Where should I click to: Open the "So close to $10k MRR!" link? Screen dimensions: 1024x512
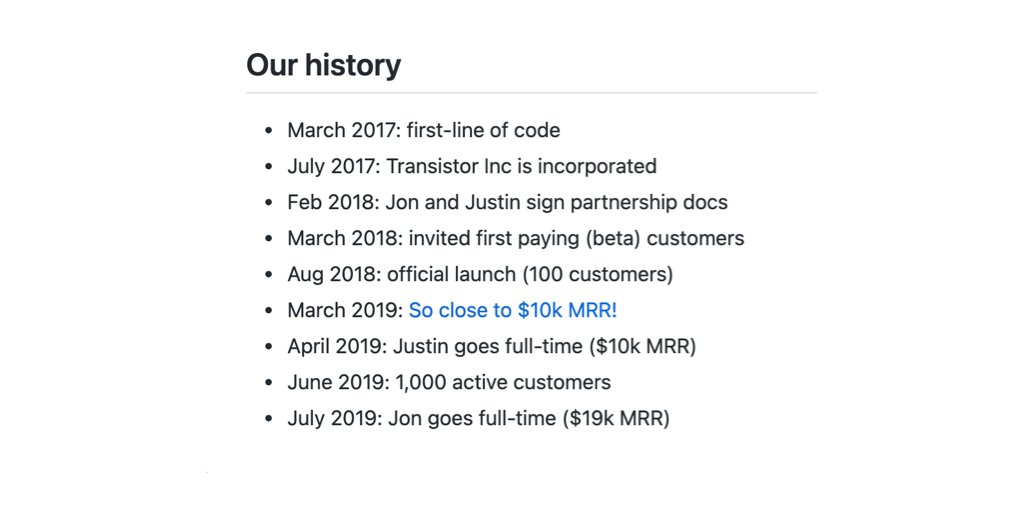[x=513, y=310]
